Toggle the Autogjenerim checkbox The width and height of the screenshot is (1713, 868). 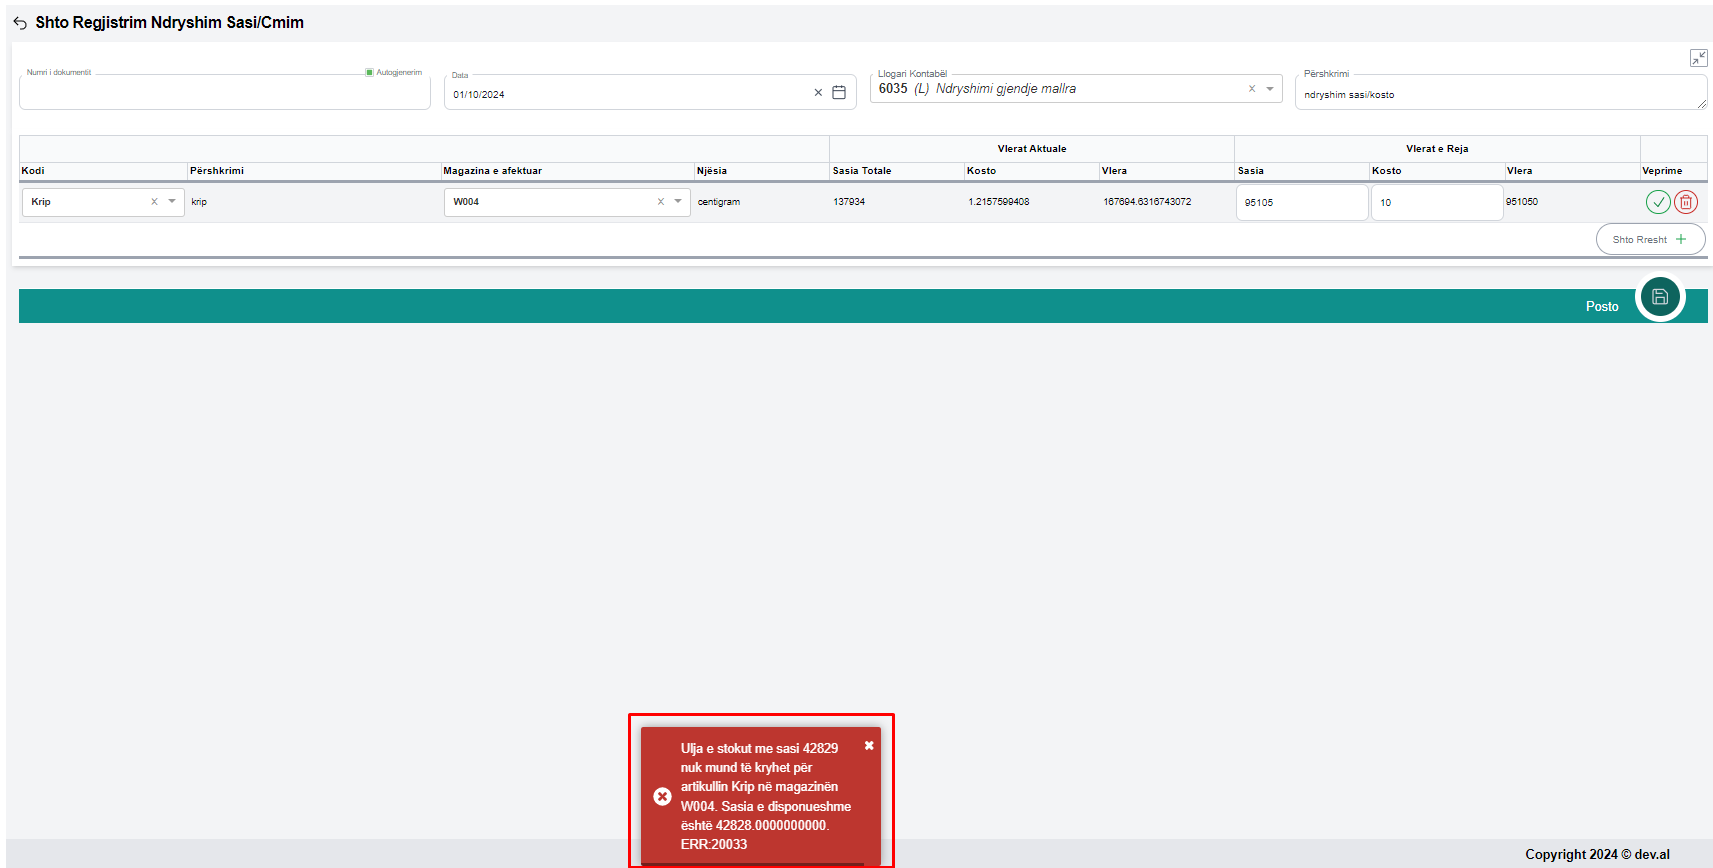pyautogui.click(x=369, y=72)
